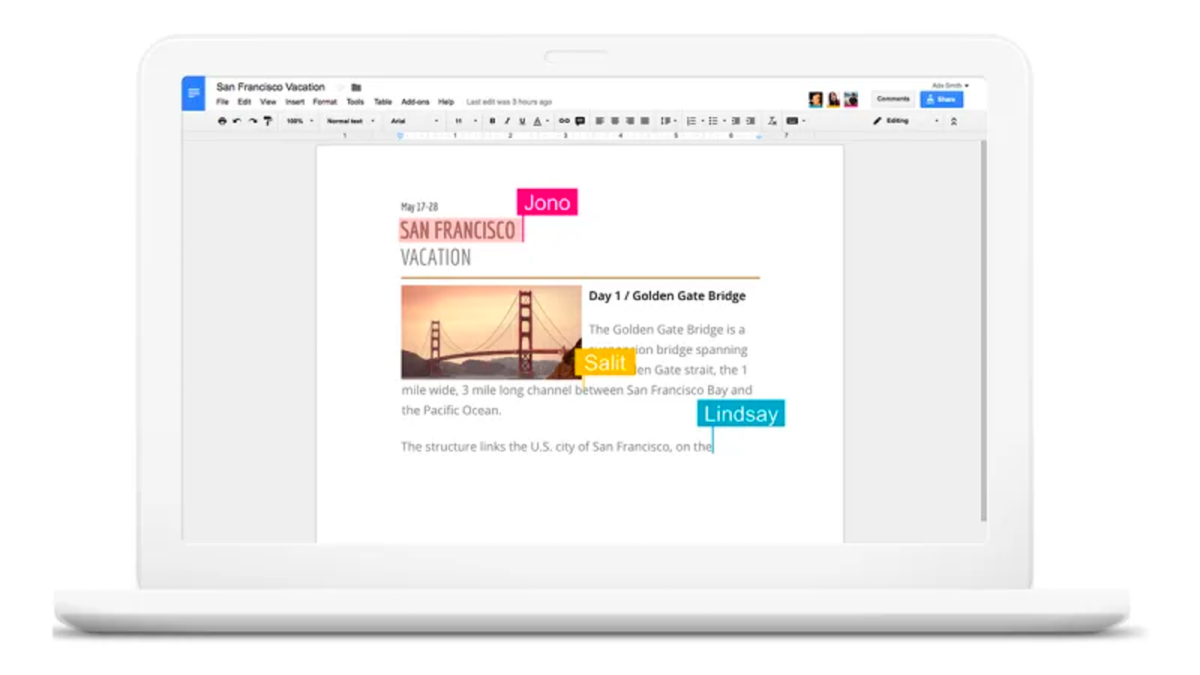Click the Jono collaborator cursor label

click(547, 202)
